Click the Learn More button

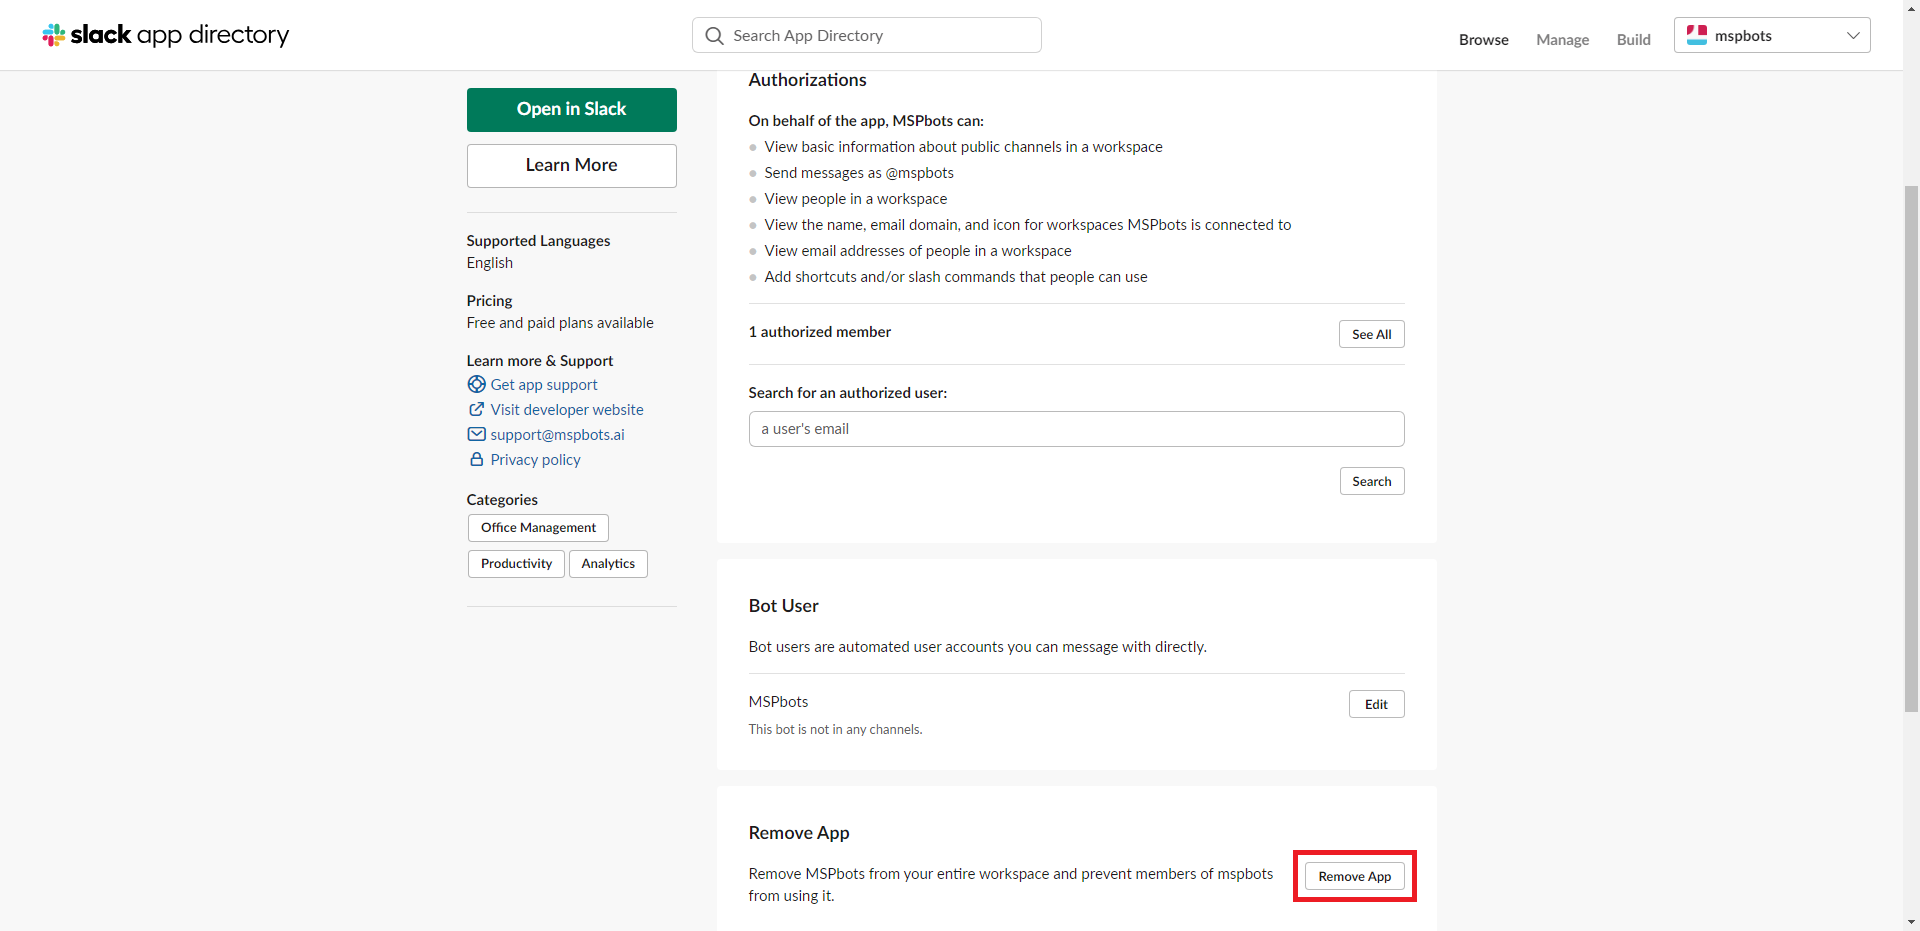click(571, 165)
